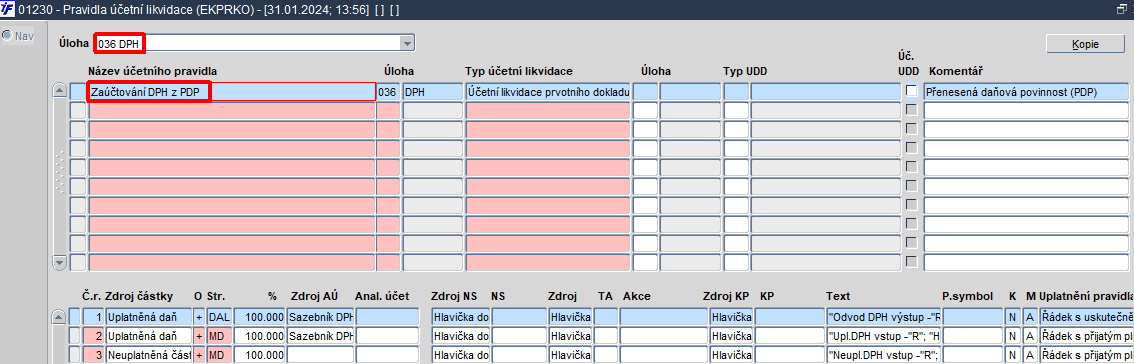The image size is (1134, 364).
Task: Click DAL value in row 1 Str. column
Action: (x=218, y=317)
